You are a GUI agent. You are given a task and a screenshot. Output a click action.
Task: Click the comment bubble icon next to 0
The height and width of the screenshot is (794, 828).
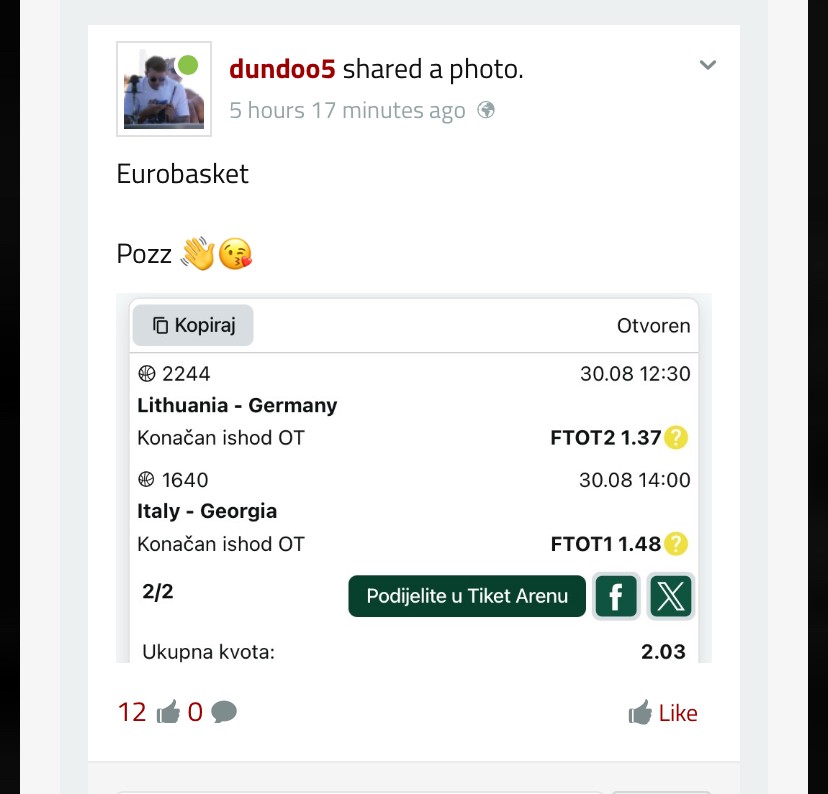(x=224, y=712)
